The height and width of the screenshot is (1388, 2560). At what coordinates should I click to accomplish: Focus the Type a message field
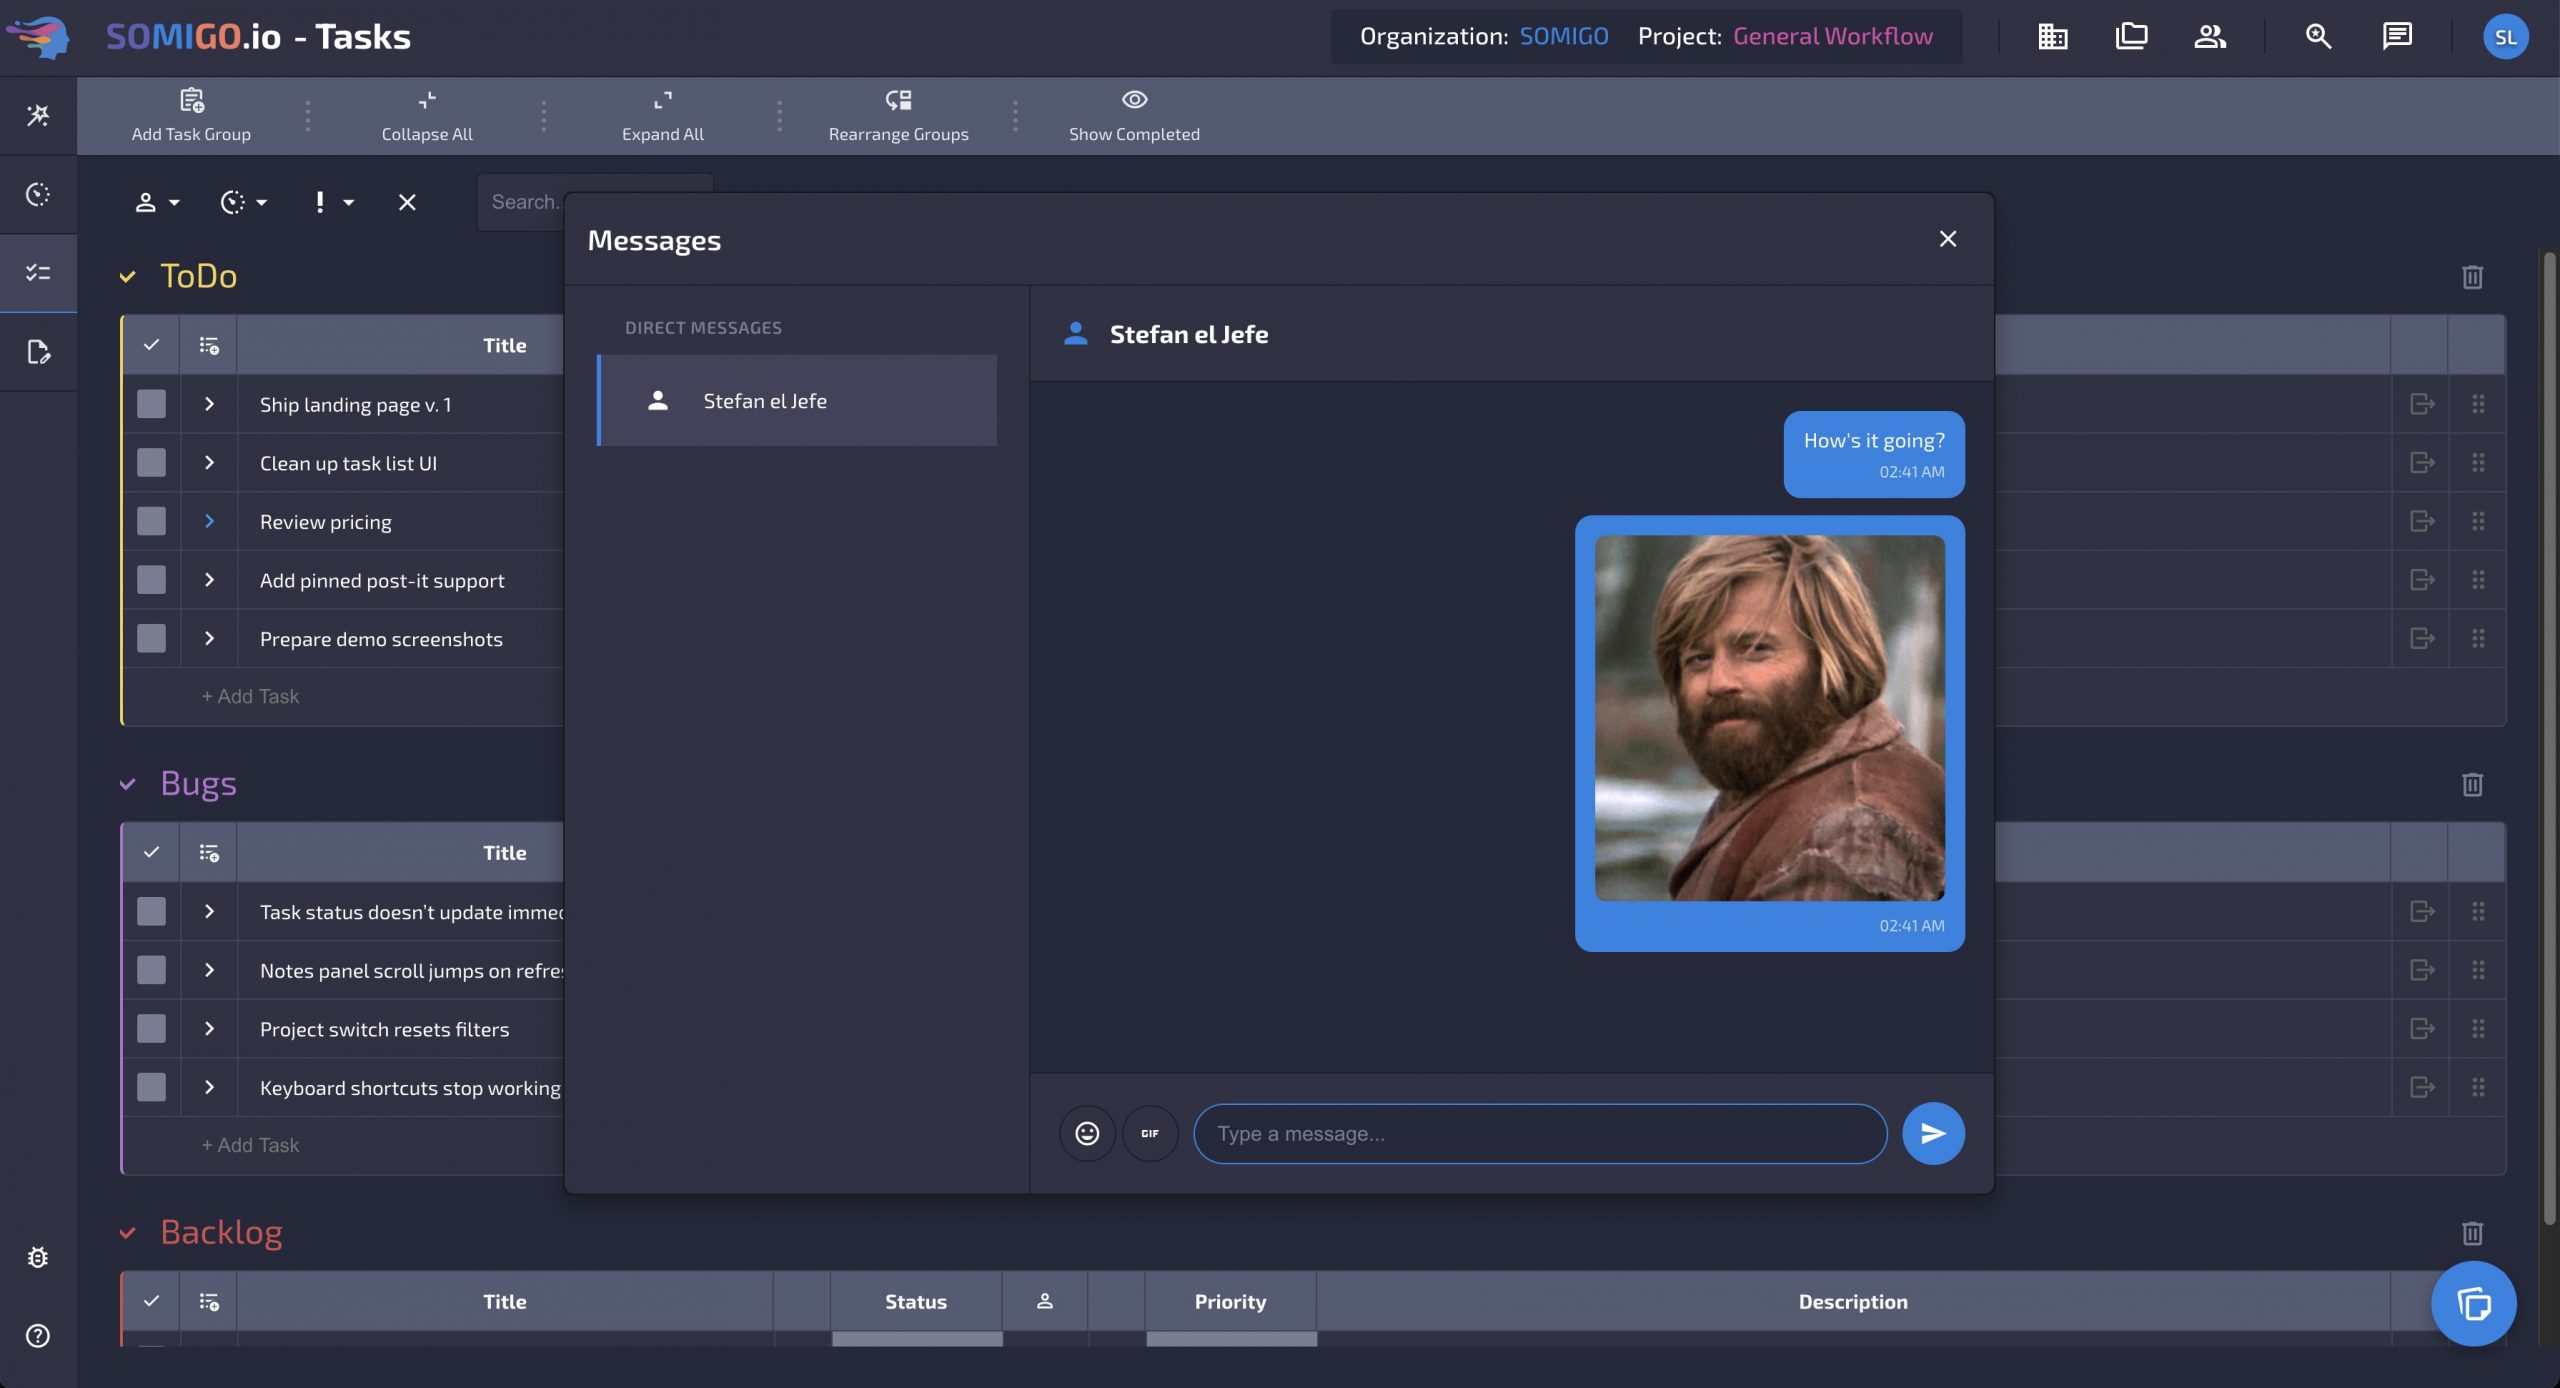(x=1540, y=1133)
